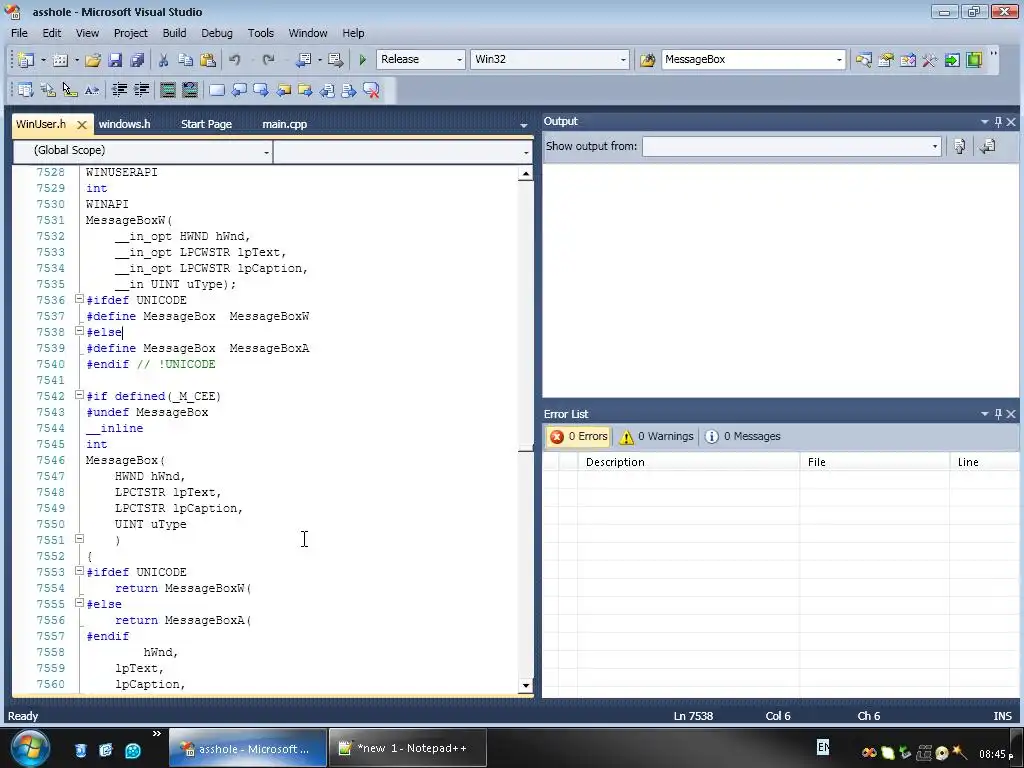Click the editor scrollbar thumb
Image resolution: width=1024 pixels, height=768 pixels.
pos(526,448)
